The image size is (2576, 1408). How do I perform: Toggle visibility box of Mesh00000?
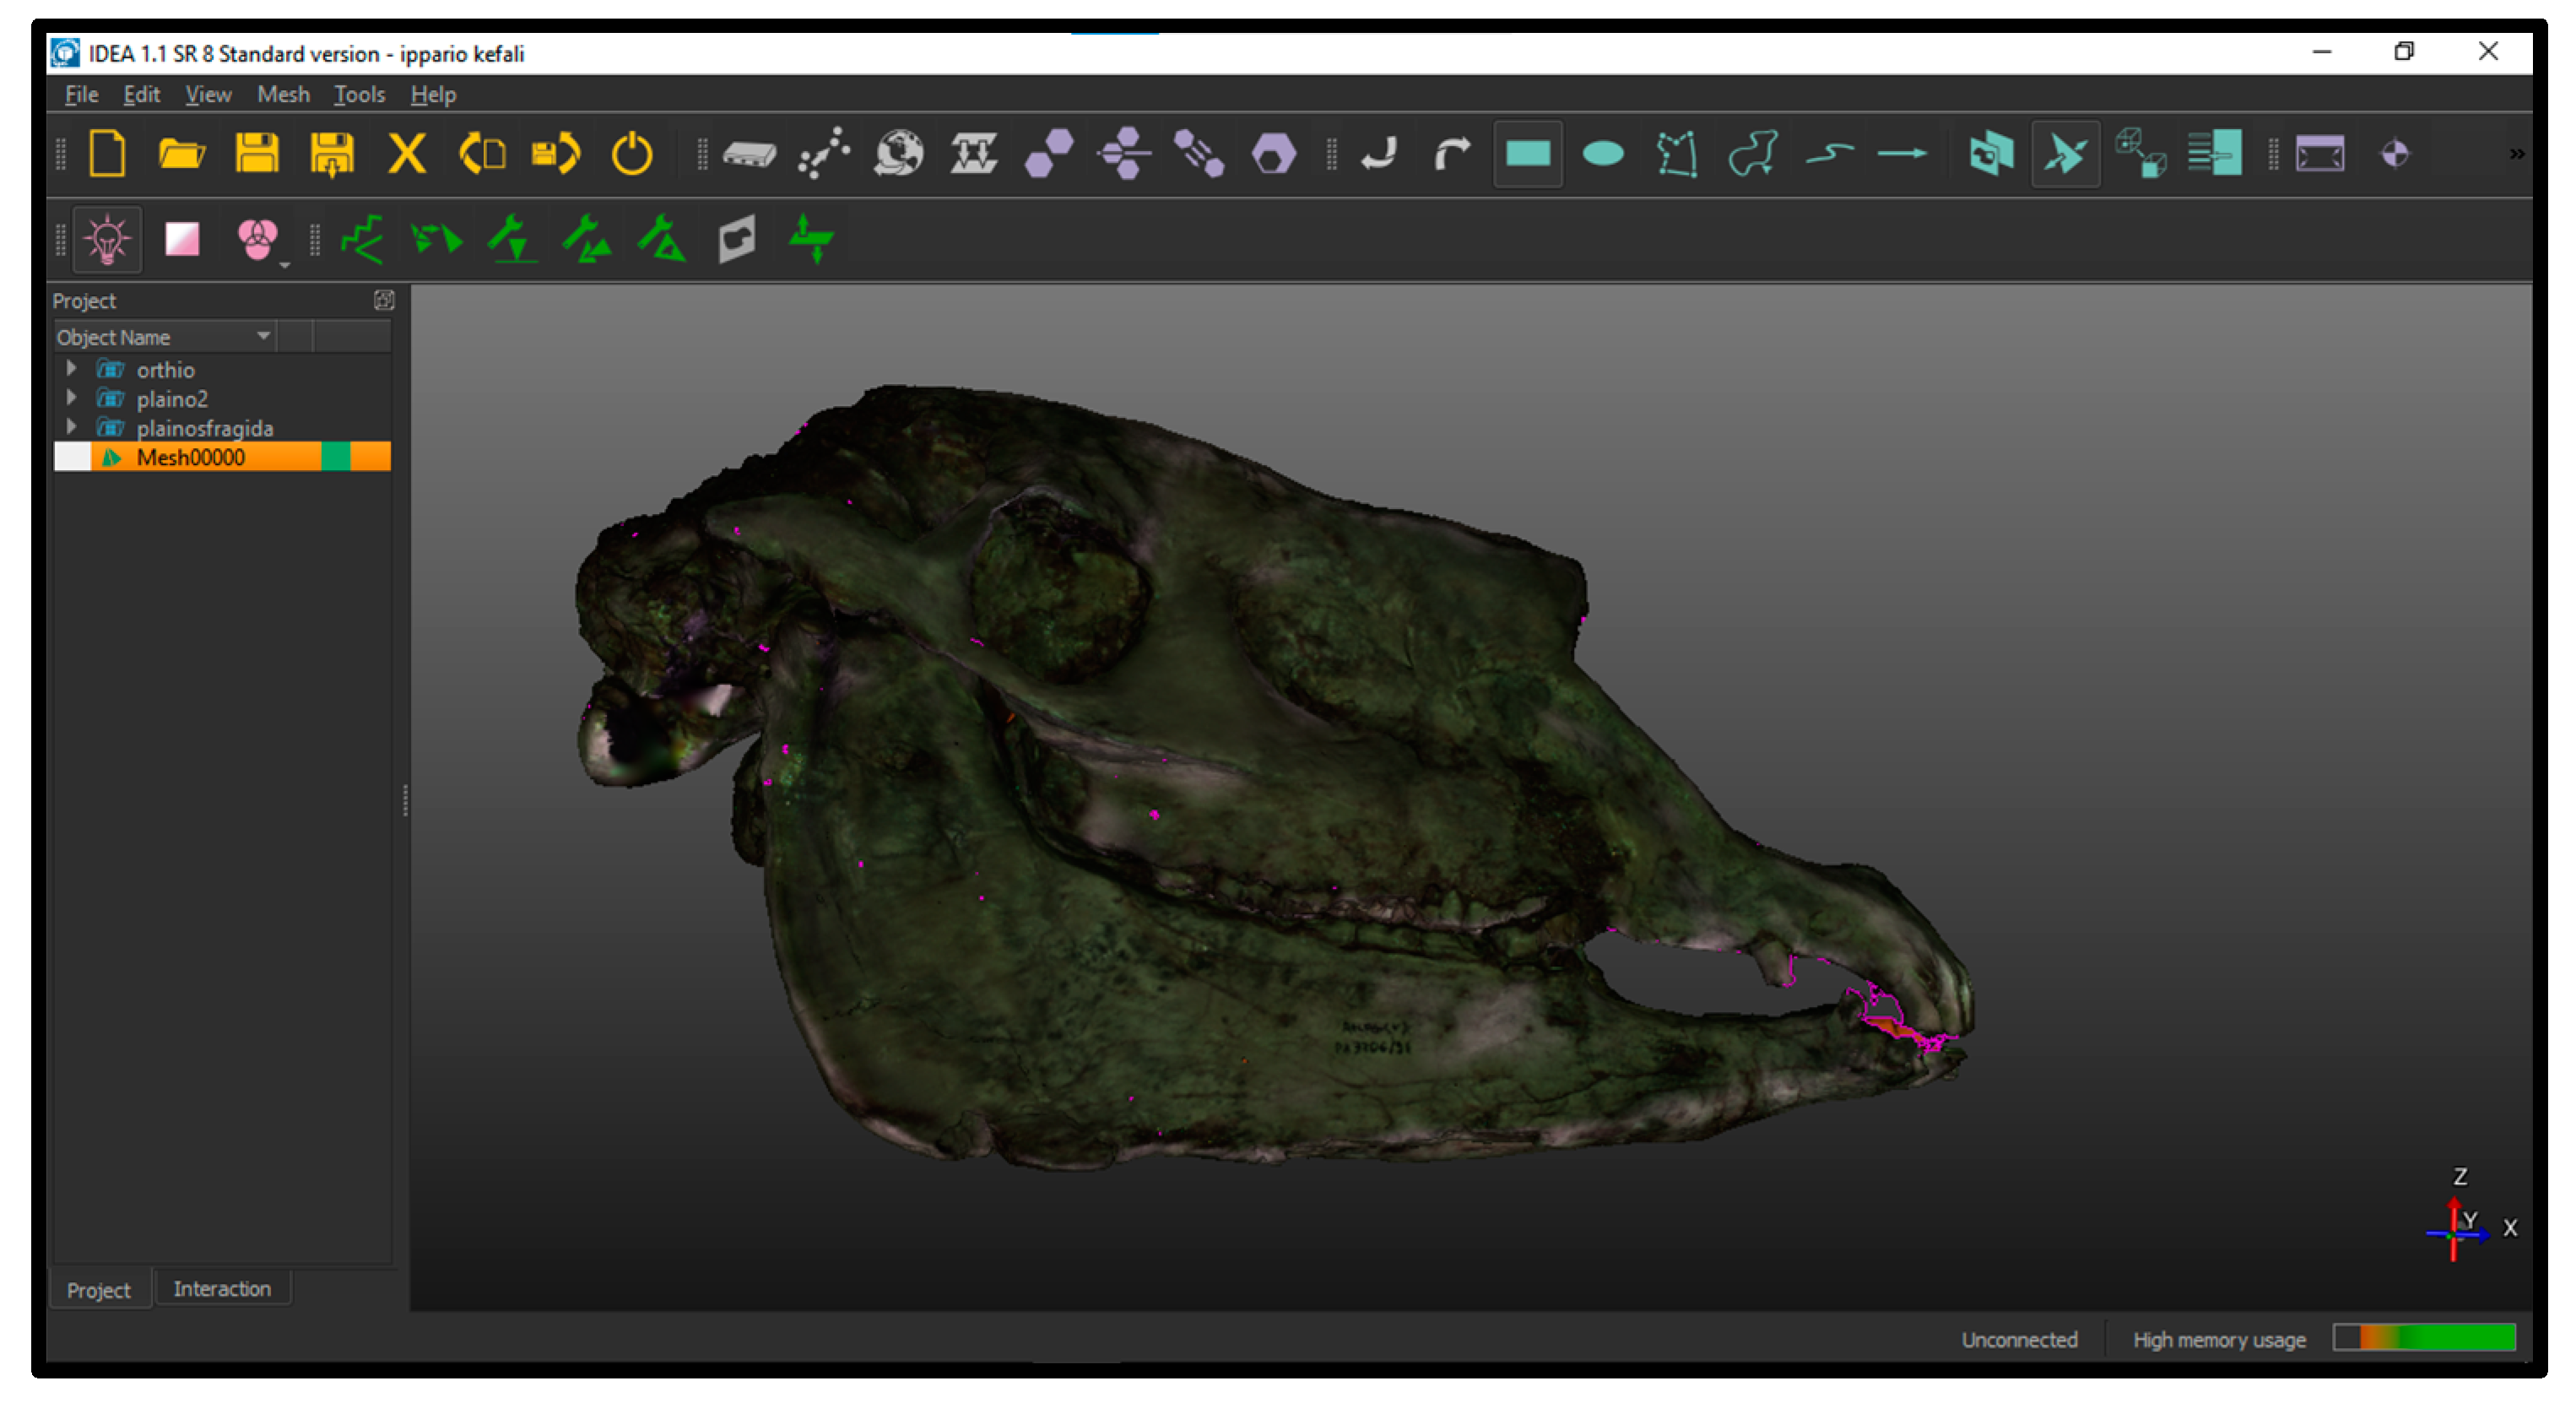[x=72, y=457]
